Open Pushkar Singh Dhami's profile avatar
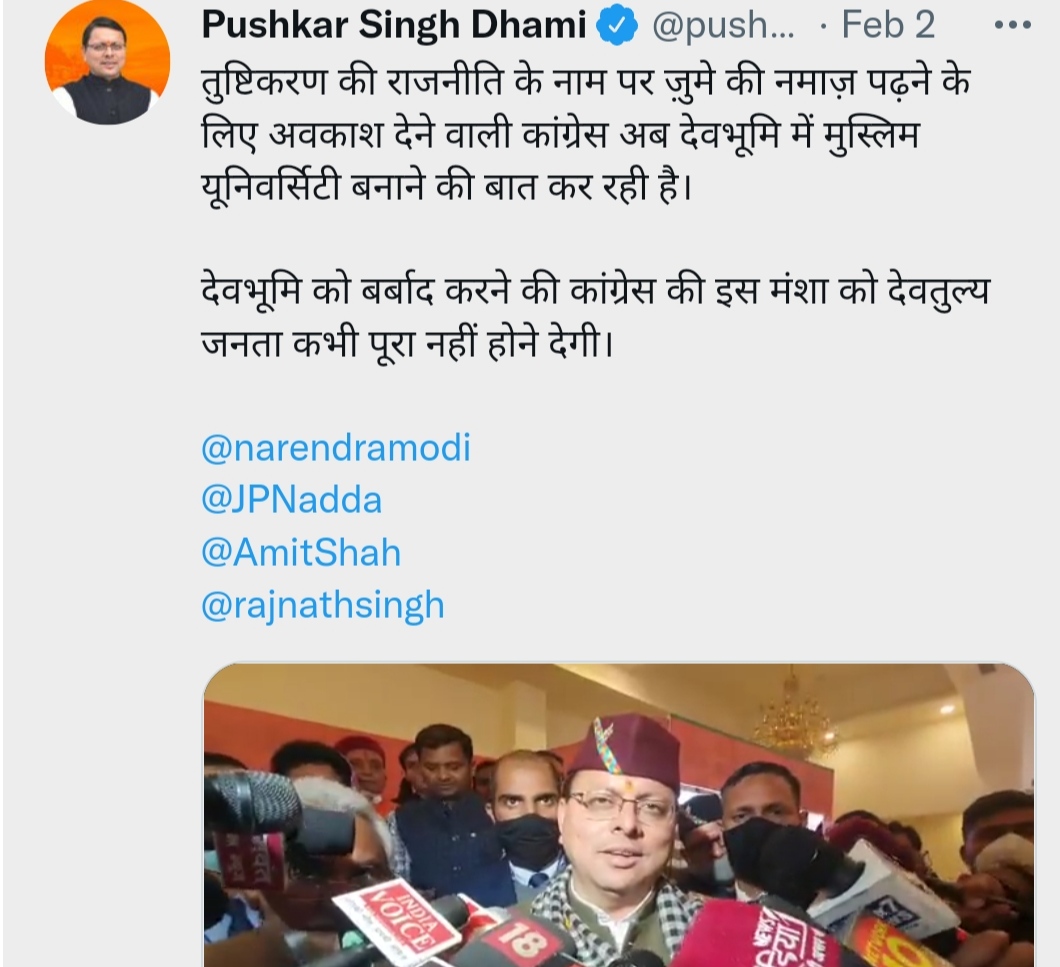Image resolution: width=1060 pixels, height=967 pixels. pos(107,62)
